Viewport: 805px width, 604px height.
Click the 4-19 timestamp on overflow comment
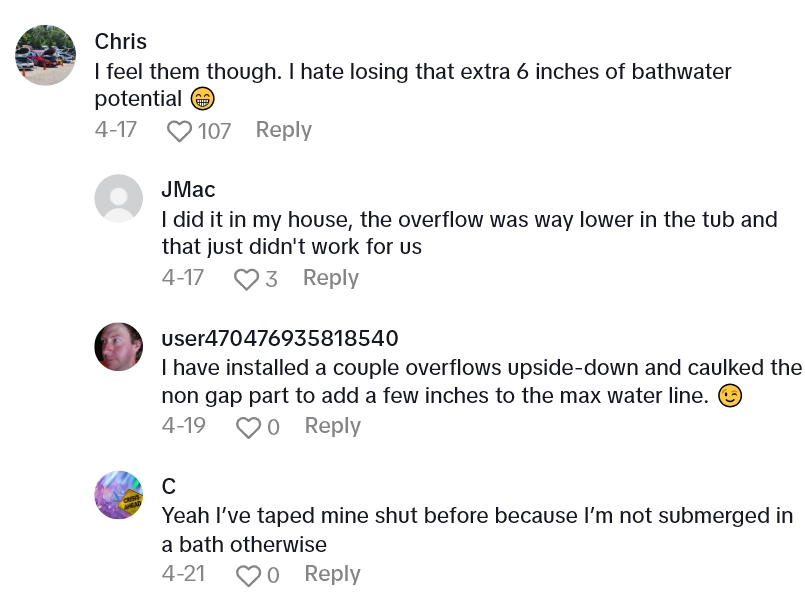pos(184,426)
